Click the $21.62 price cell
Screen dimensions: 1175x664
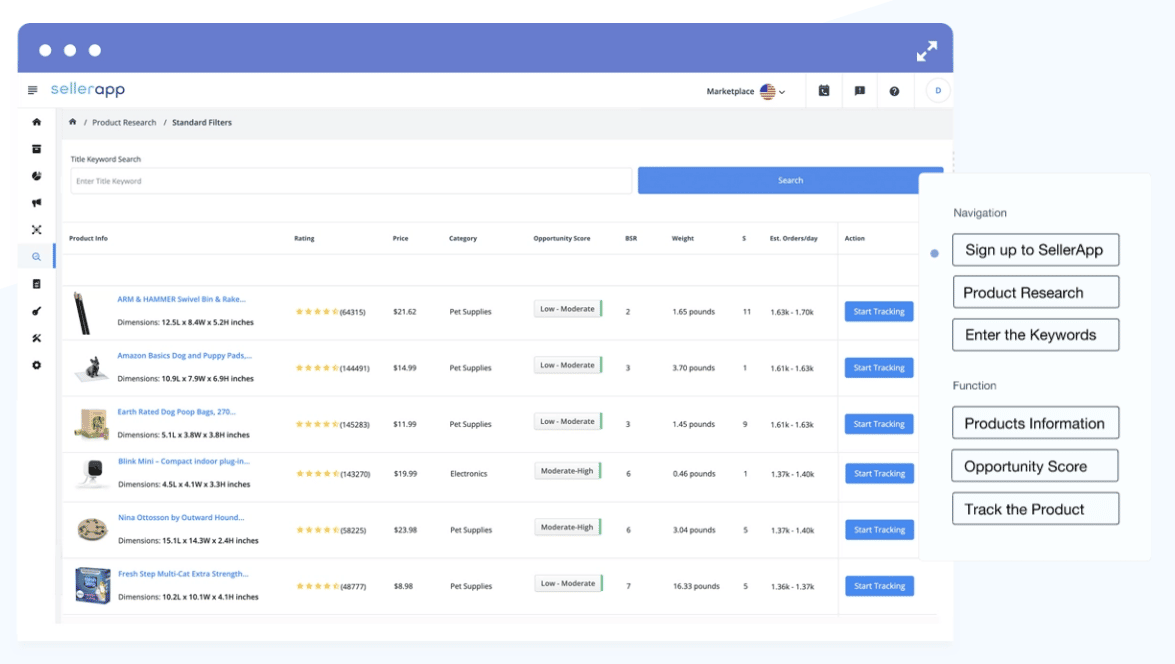[405, 312]
